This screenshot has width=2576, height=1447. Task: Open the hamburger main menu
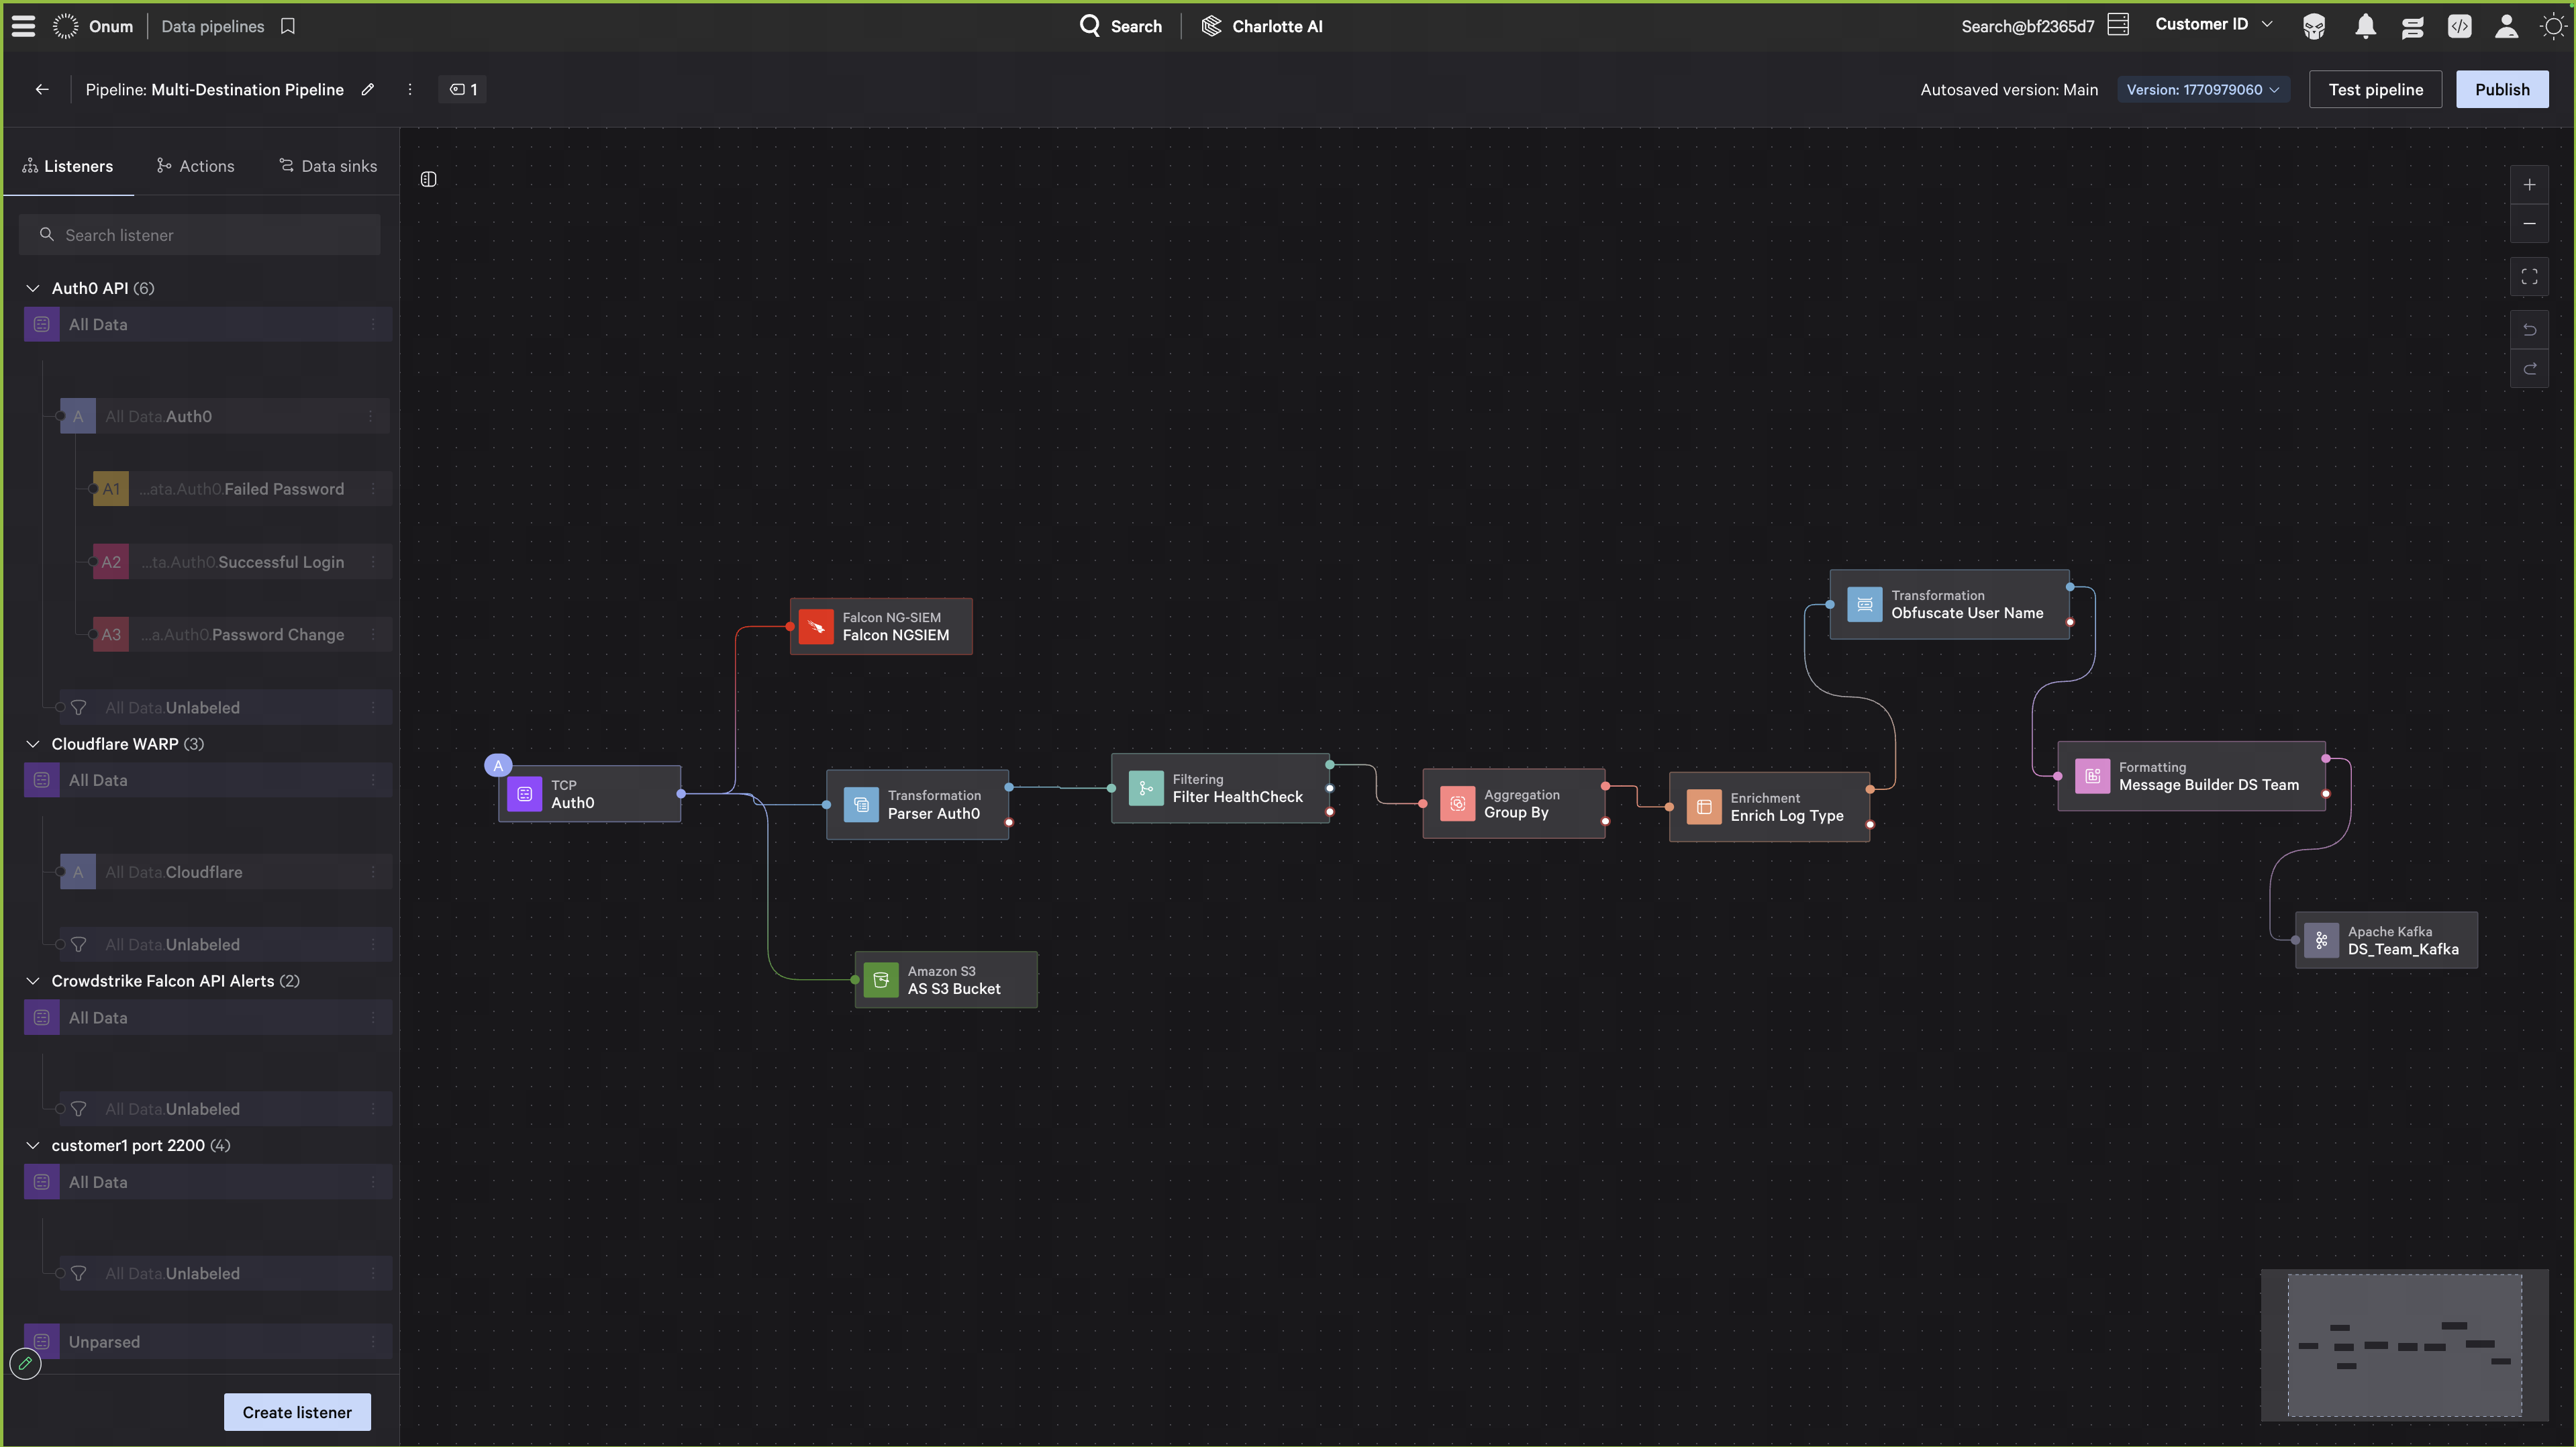tap(23, 26)
